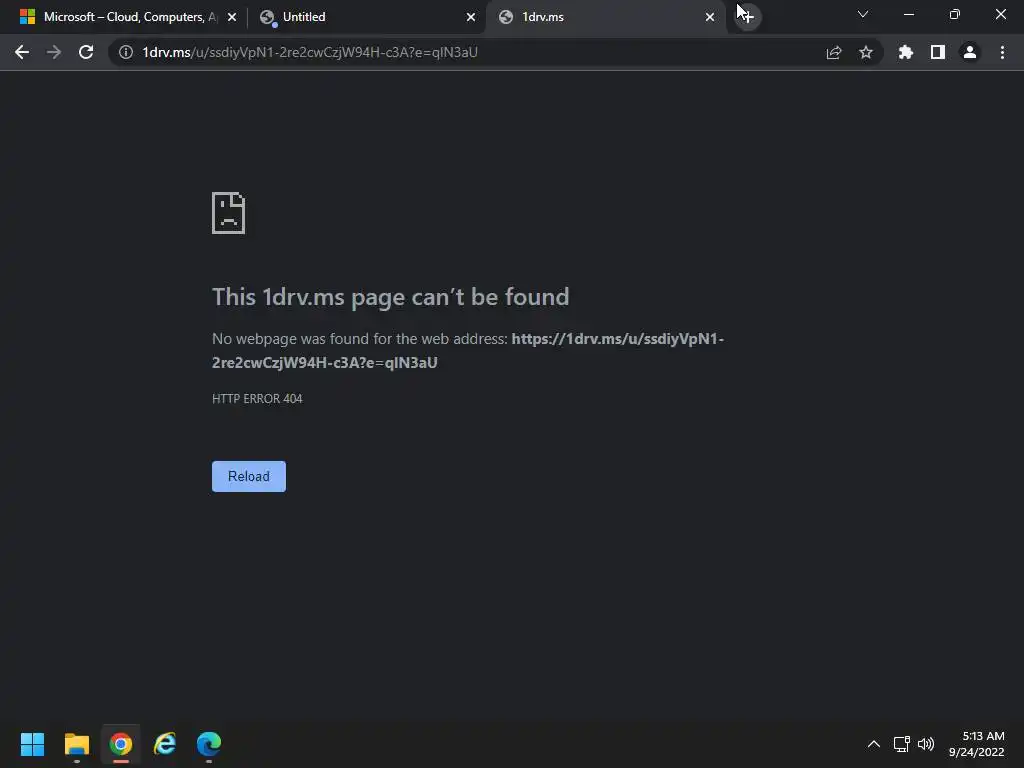Click the address bar URL
This screenshot has width=1024, height=768.
(x=310, y=52)
